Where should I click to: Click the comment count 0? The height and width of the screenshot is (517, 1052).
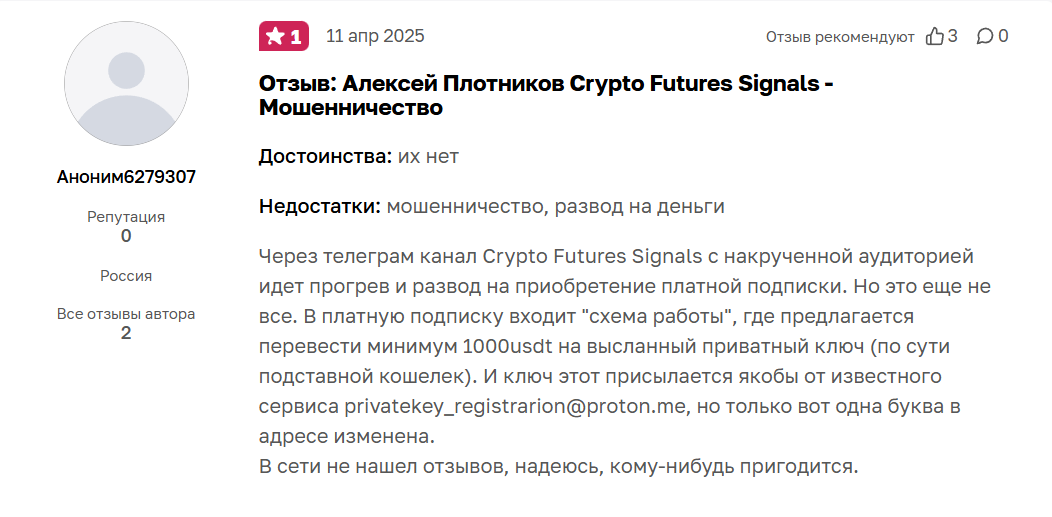point(1003,37)
